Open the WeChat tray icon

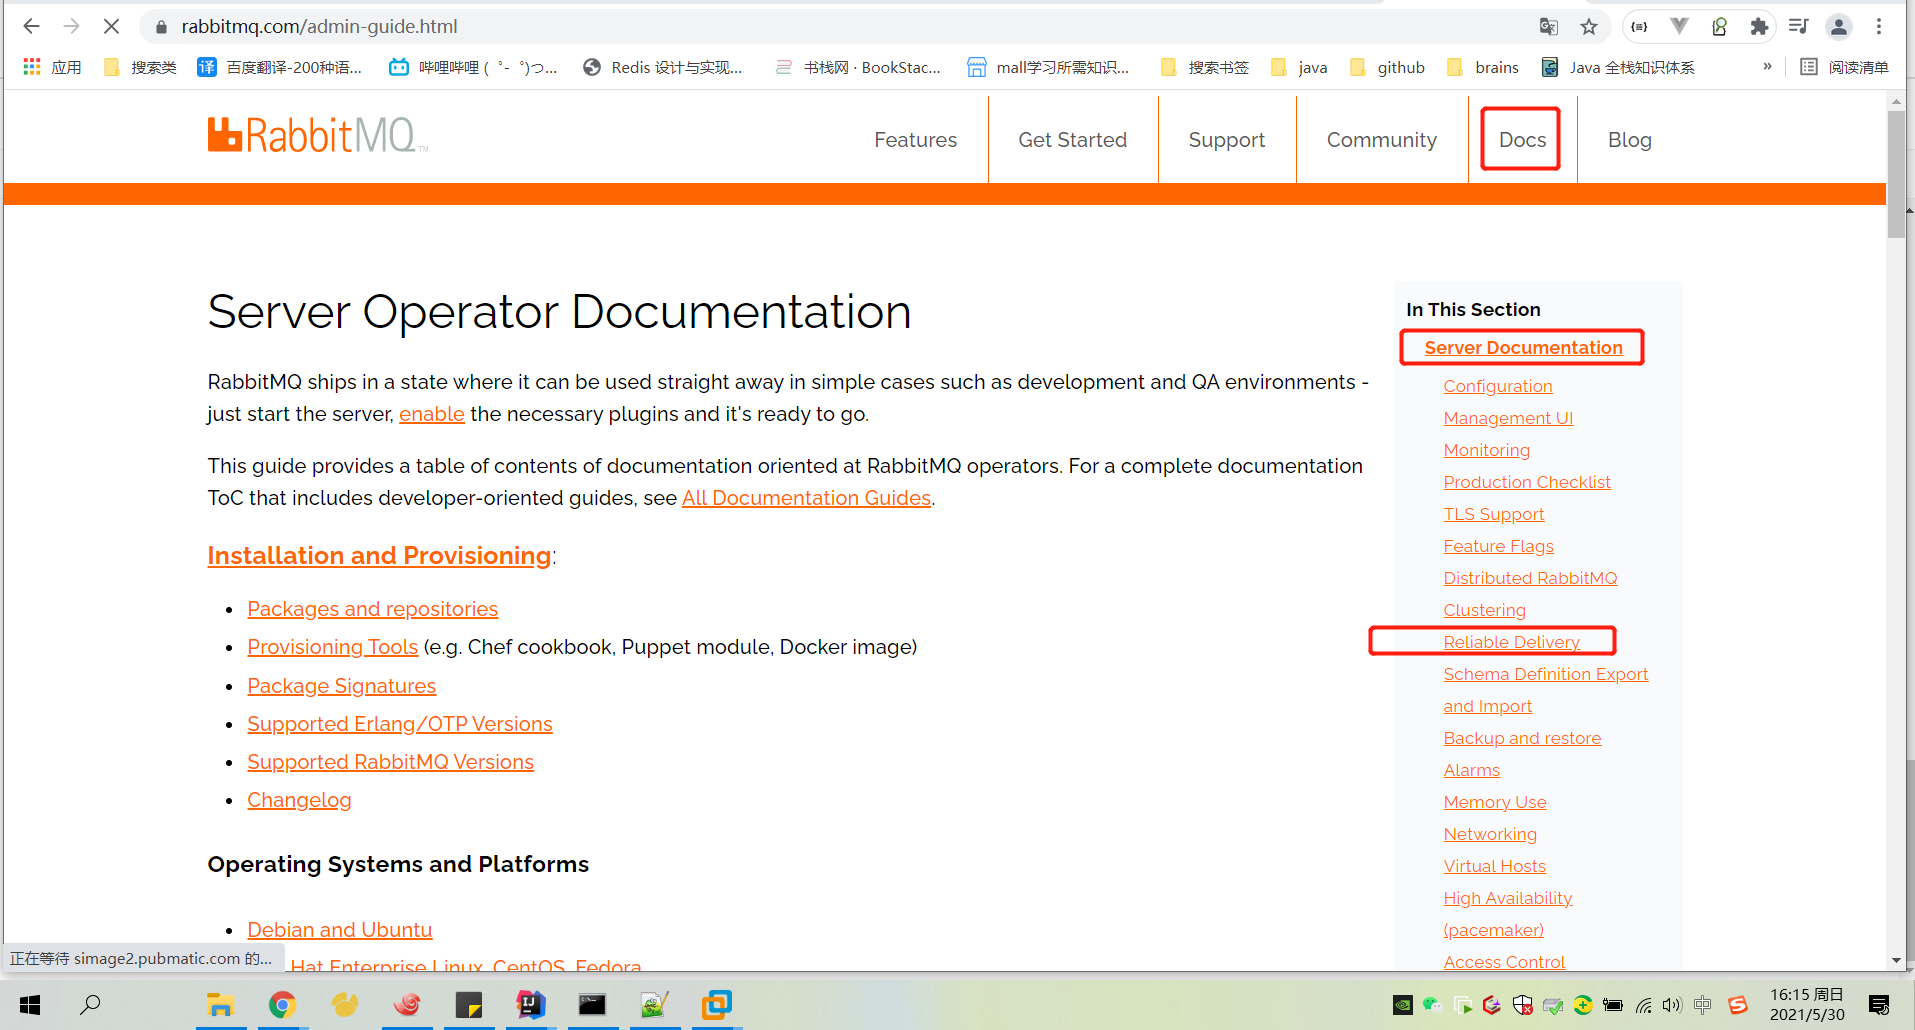coord(1433,1005)
